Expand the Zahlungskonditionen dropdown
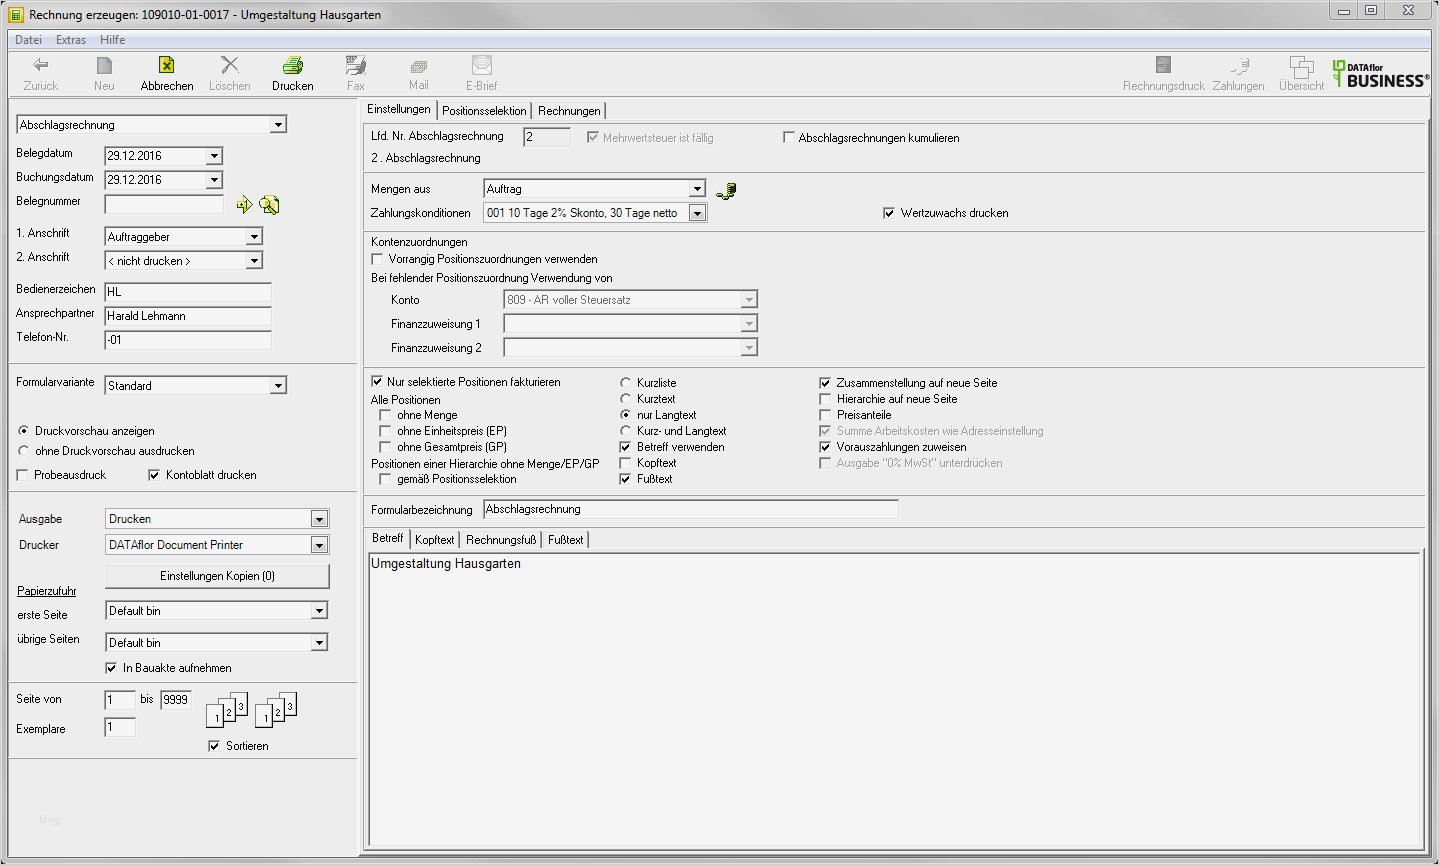Viewport: 1439px width, 865px height. 697,213
